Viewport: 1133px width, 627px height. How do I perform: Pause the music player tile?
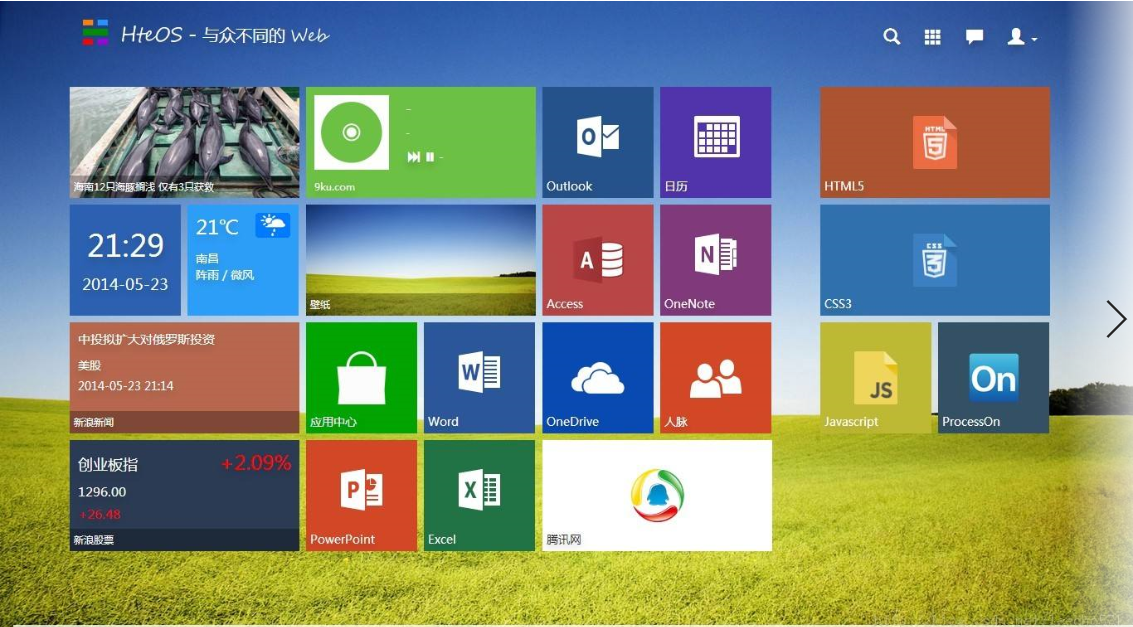(x=430, y=157)
